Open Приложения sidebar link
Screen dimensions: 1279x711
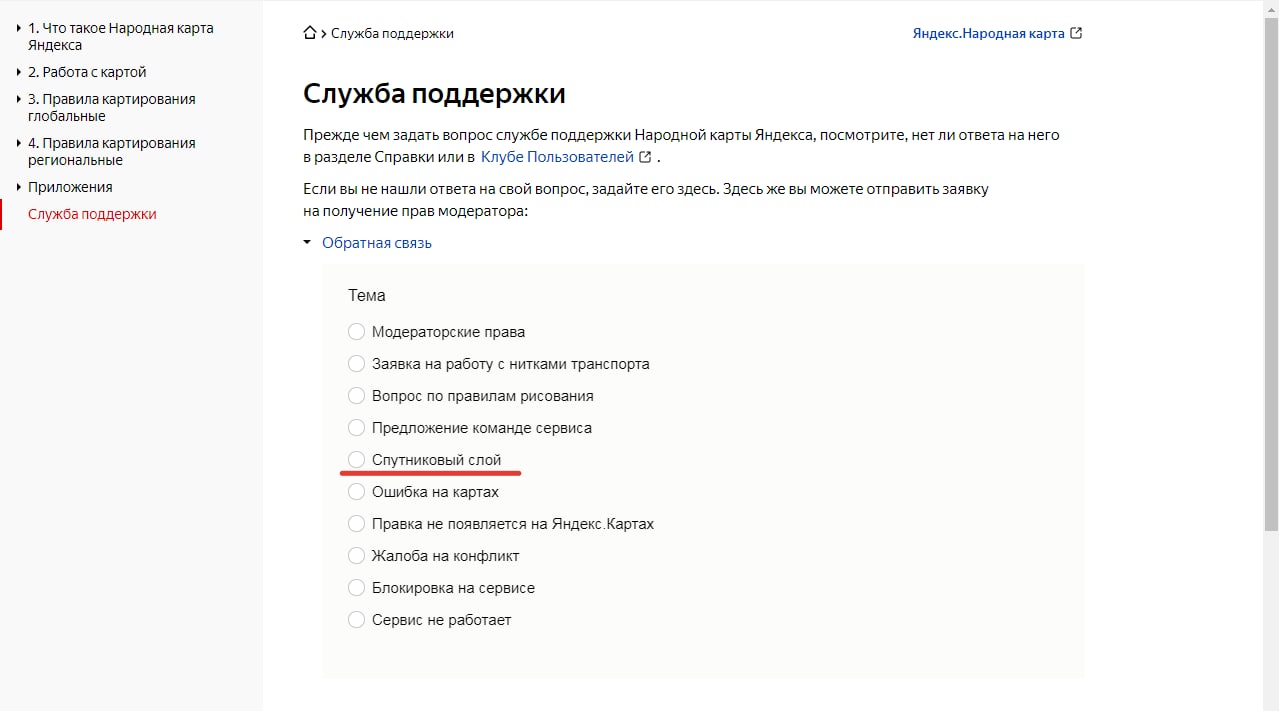coord(70,187)
